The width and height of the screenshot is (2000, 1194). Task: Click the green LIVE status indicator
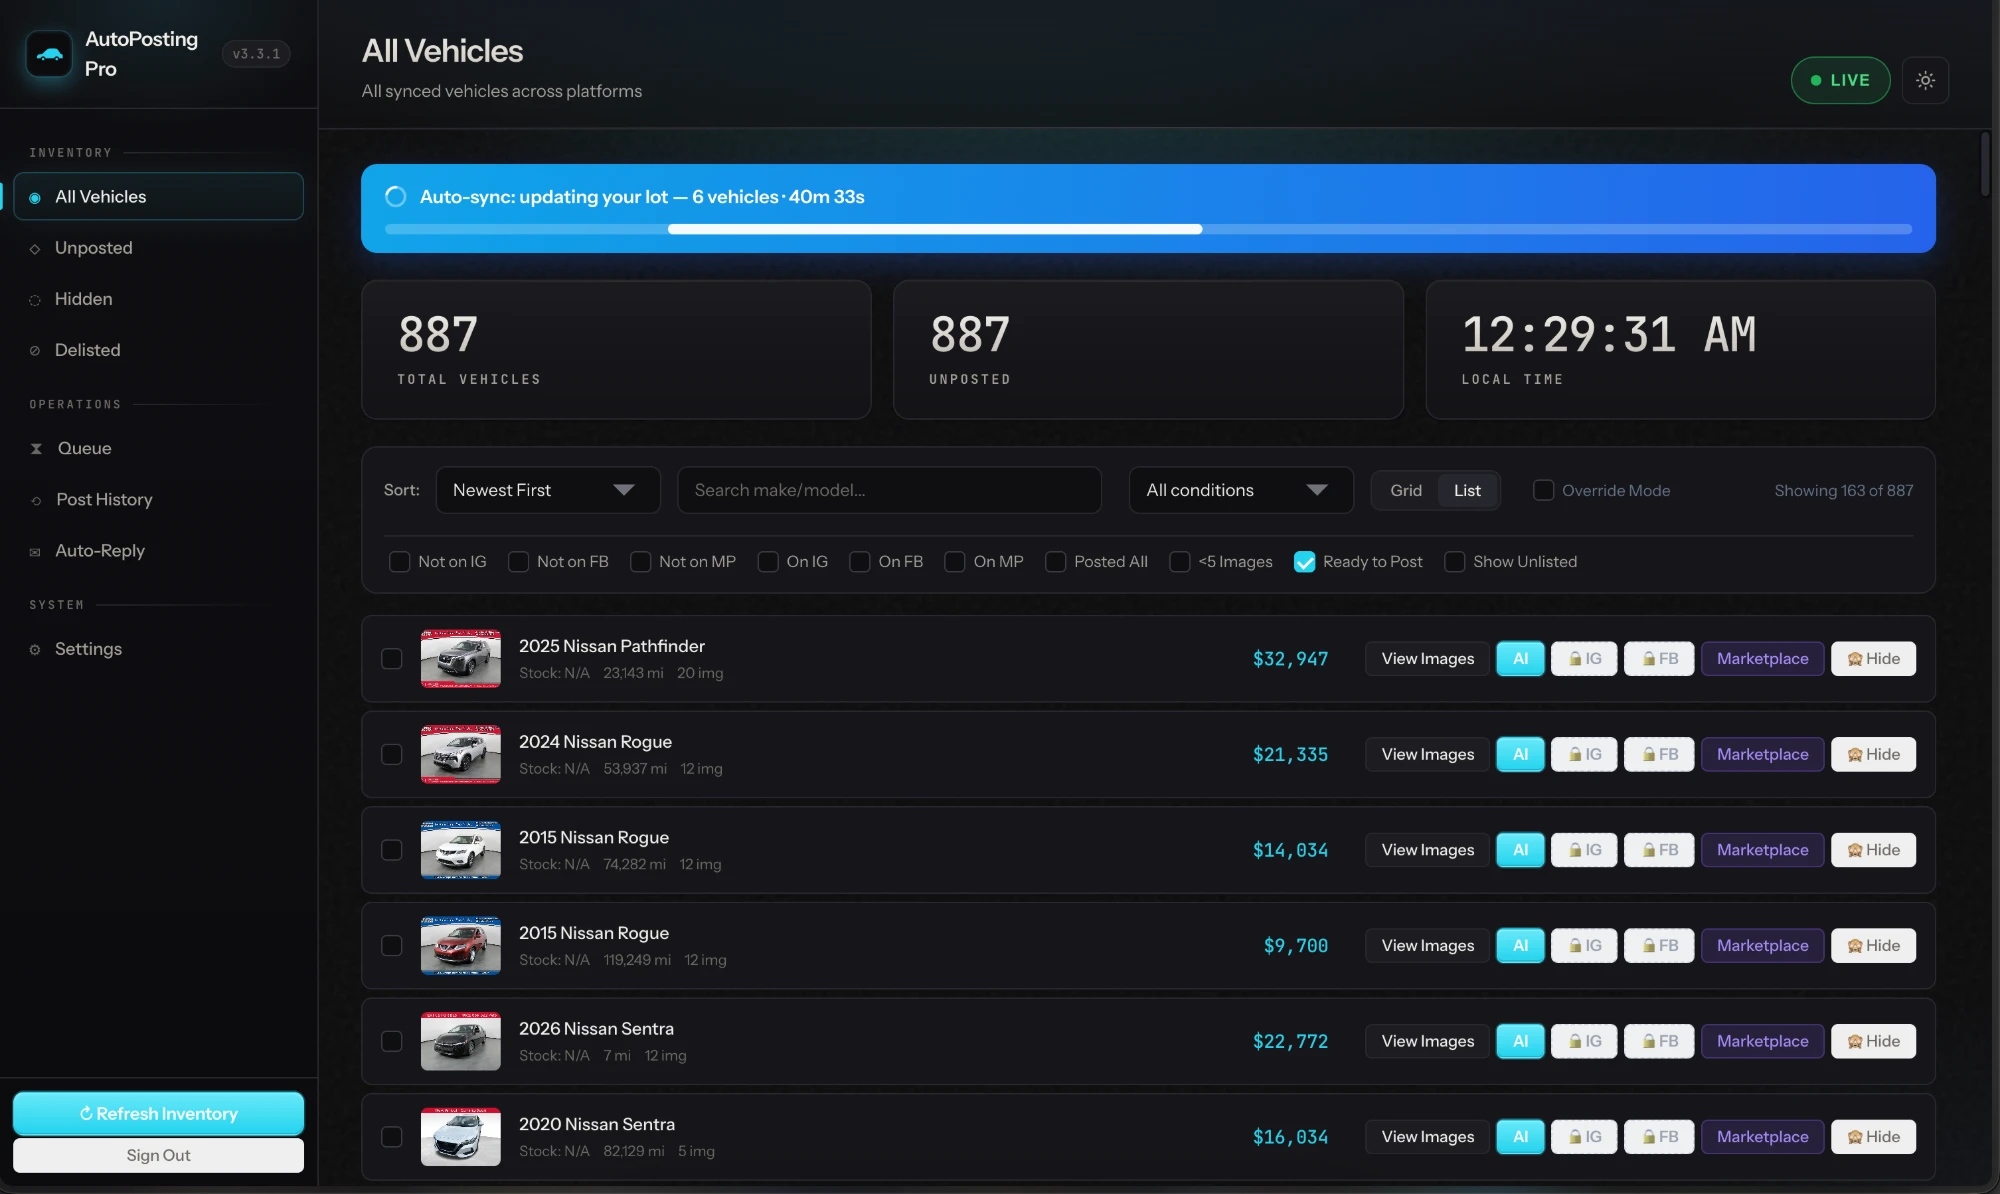click(1840, 80)
